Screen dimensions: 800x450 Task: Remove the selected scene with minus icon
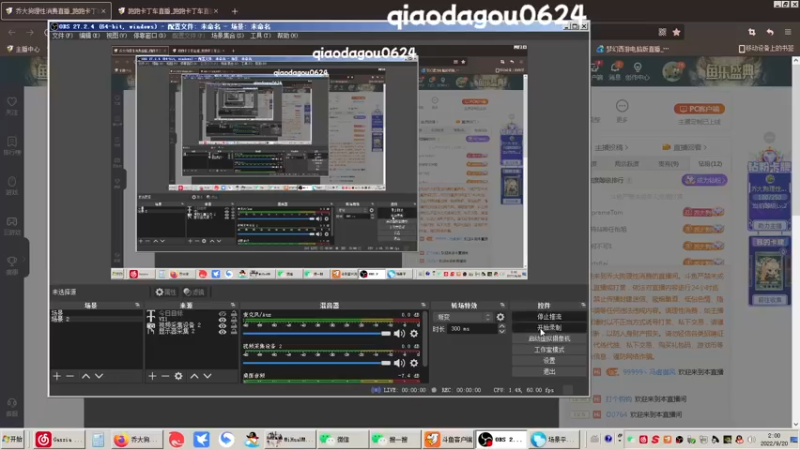(70, 376)
